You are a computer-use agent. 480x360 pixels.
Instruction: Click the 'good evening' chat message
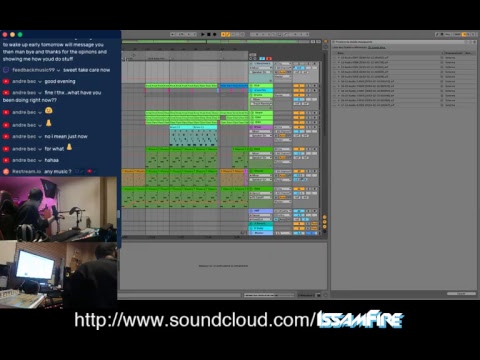click(60, 81)
